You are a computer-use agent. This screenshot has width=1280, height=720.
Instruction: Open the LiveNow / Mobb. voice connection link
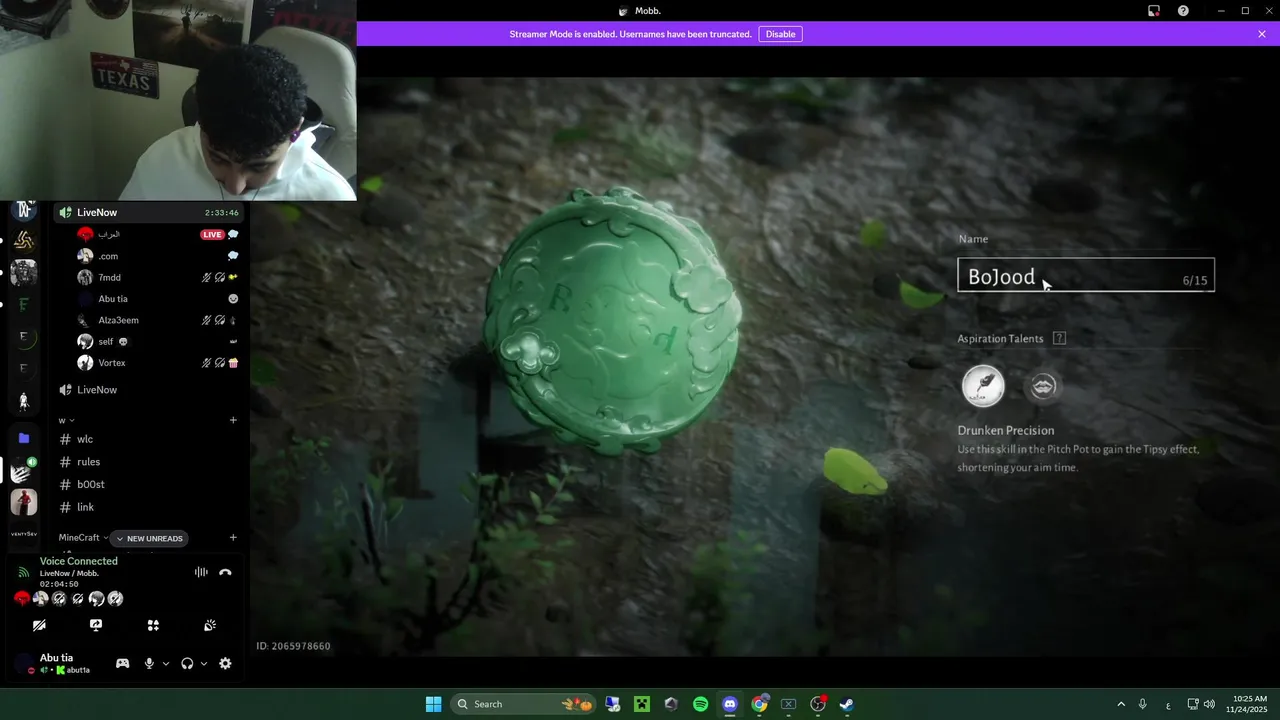(x=69, y=573)
